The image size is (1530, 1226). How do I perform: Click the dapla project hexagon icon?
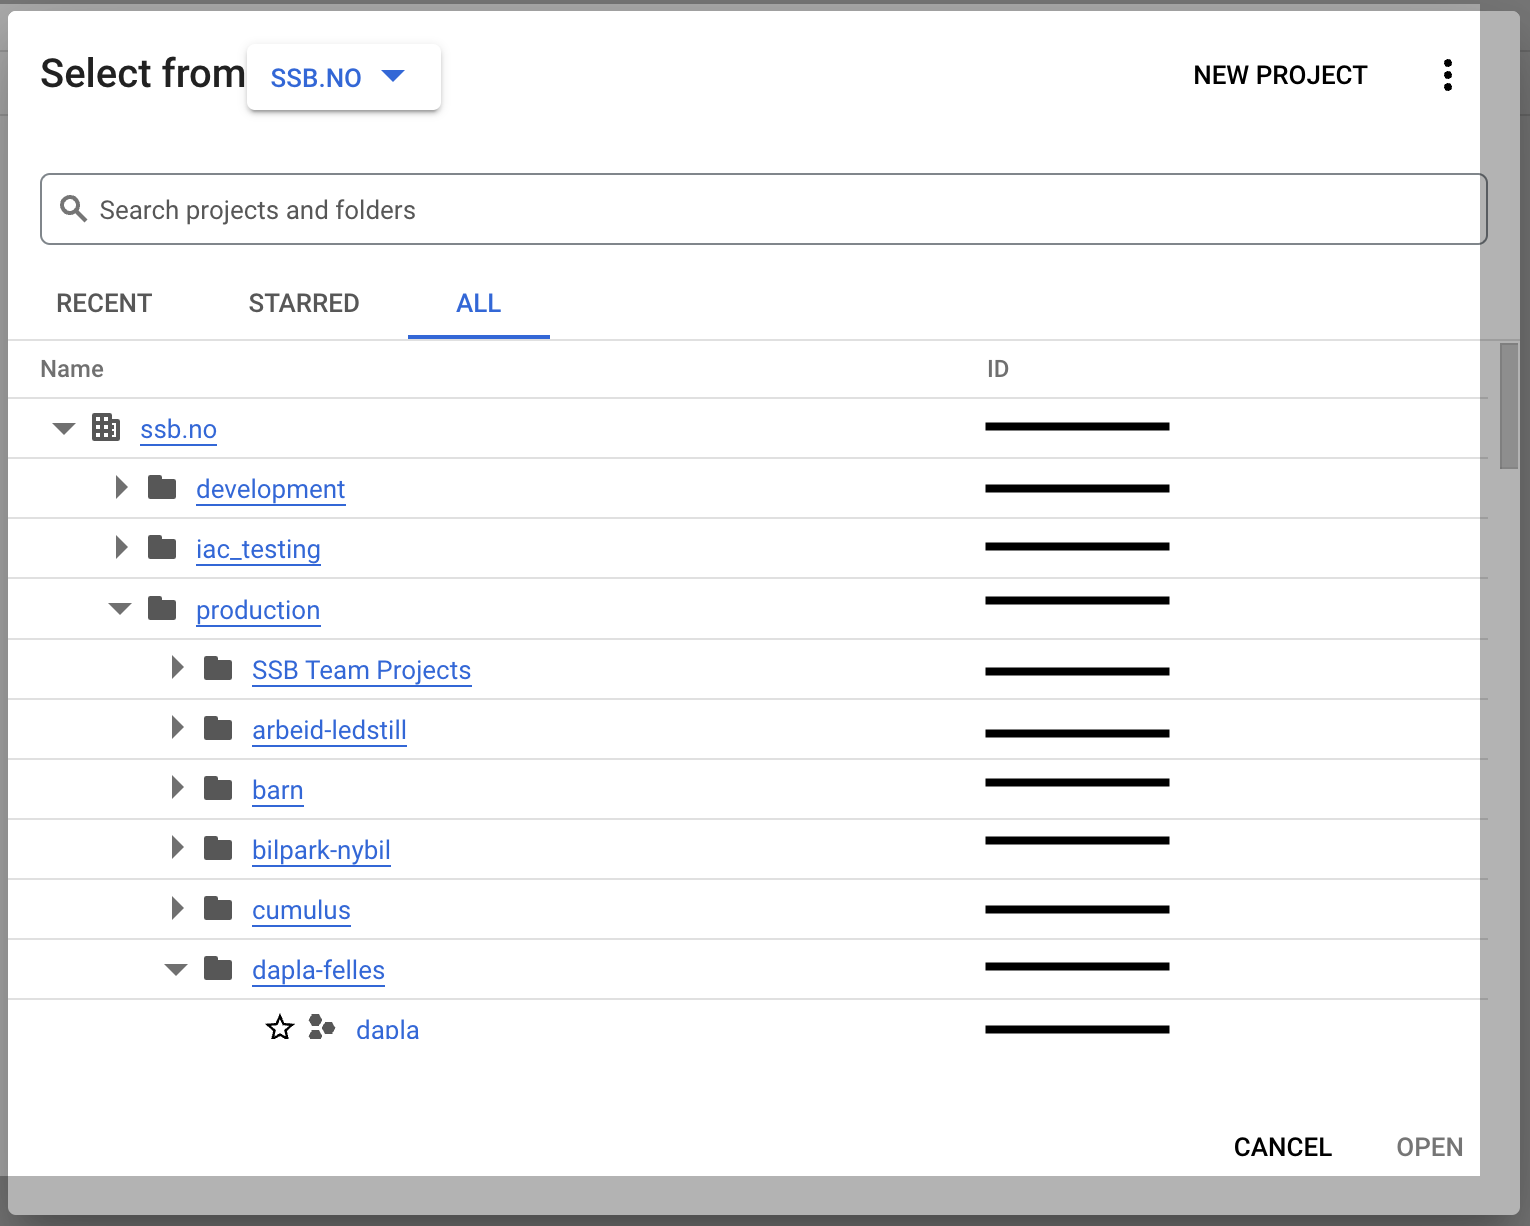(321, 1027)
